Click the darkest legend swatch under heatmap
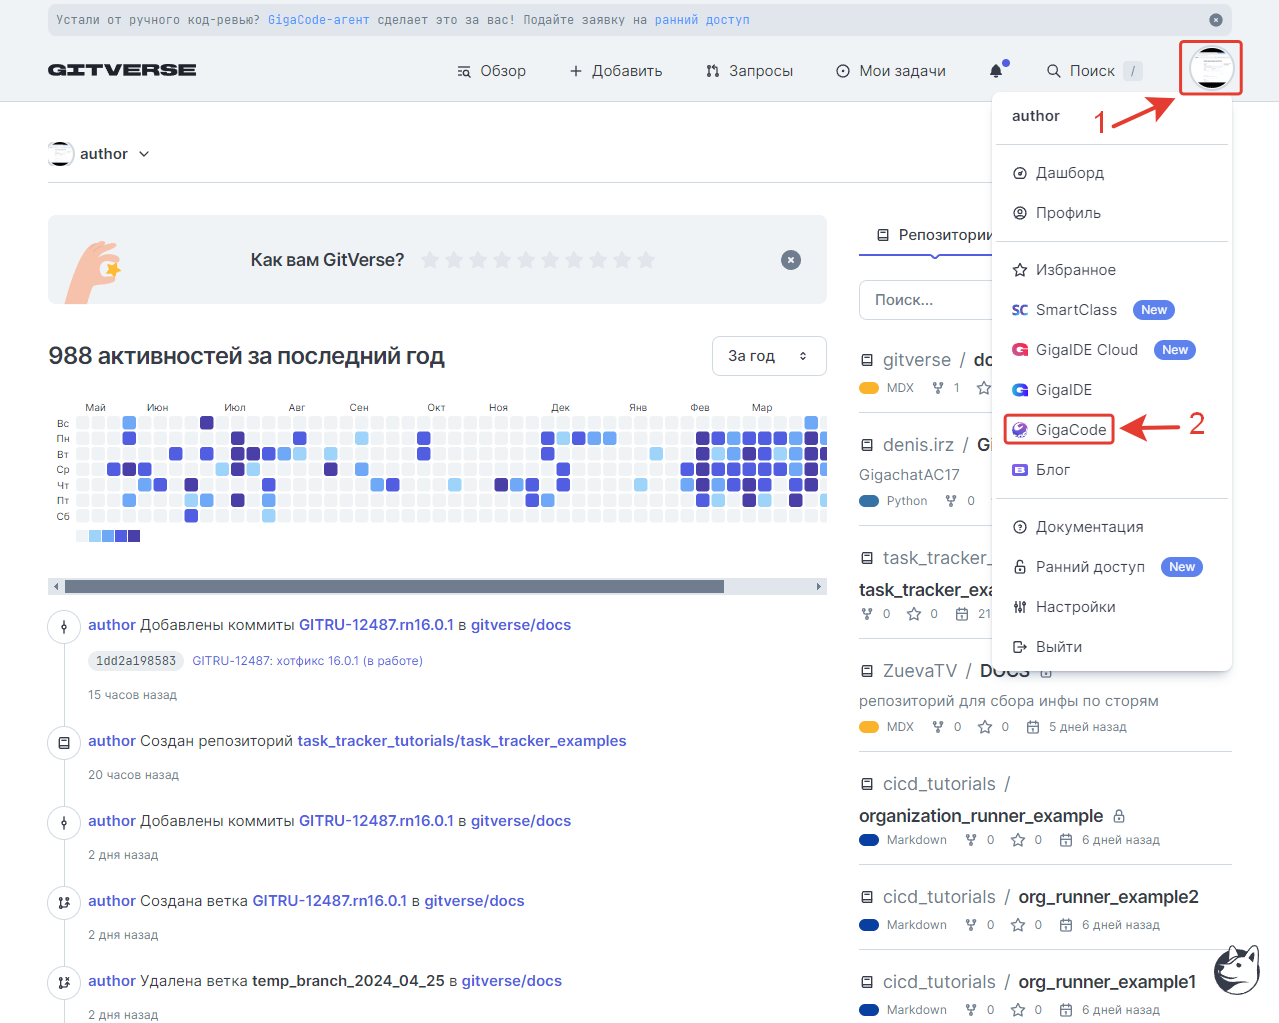 point(134,536)
